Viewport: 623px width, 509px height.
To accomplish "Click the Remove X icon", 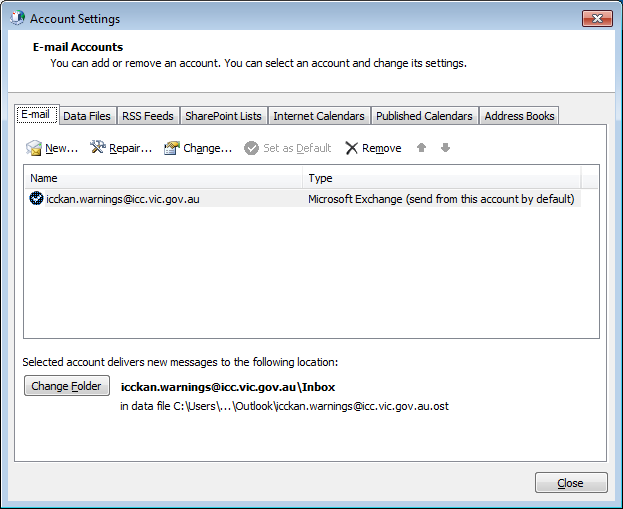I will (351, 148).
